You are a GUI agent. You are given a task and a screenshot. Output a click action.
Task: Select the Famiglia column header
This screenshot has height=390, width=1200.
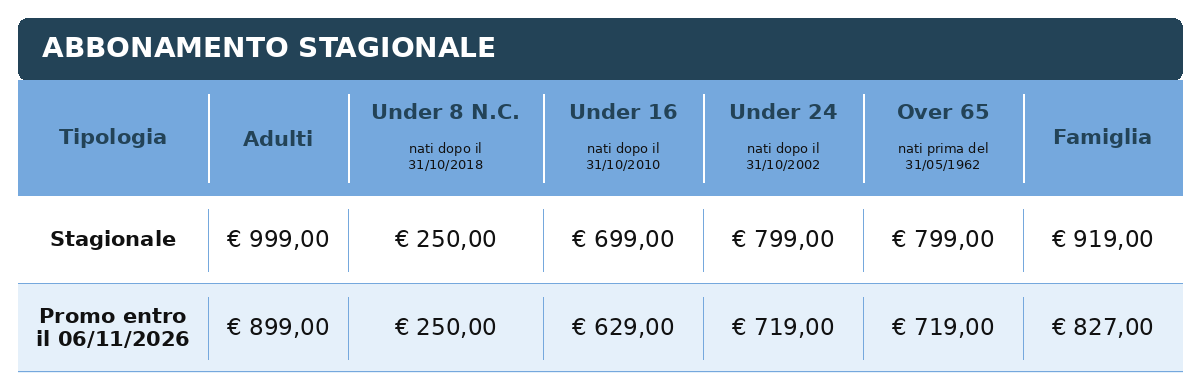pos(1102,138)
